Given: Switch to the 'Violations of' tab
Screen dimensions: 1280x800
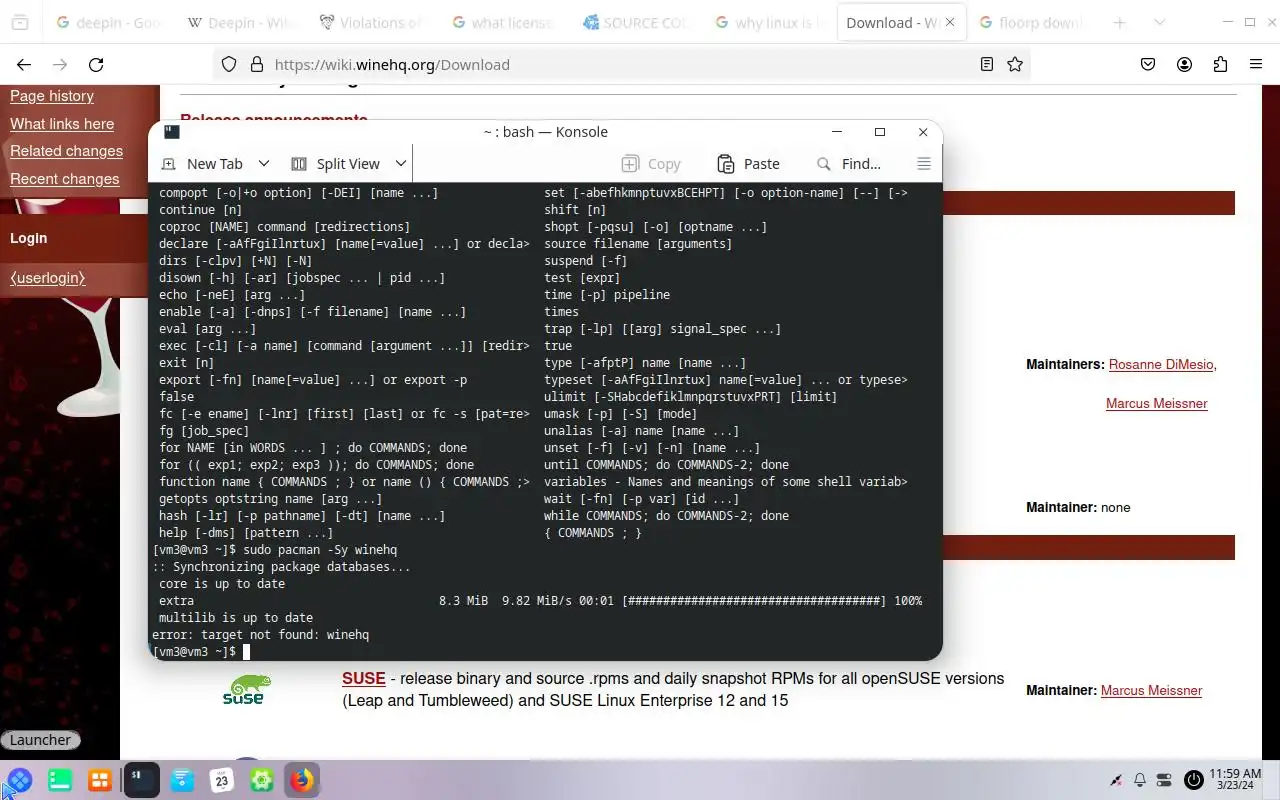Looking at the screenshot, I should [x=371, y=22].
